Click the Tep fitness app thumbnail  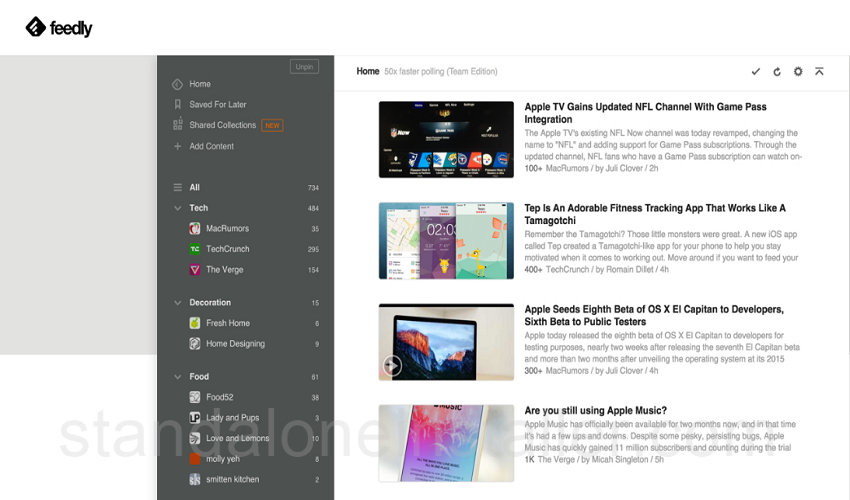click(446, 241)
